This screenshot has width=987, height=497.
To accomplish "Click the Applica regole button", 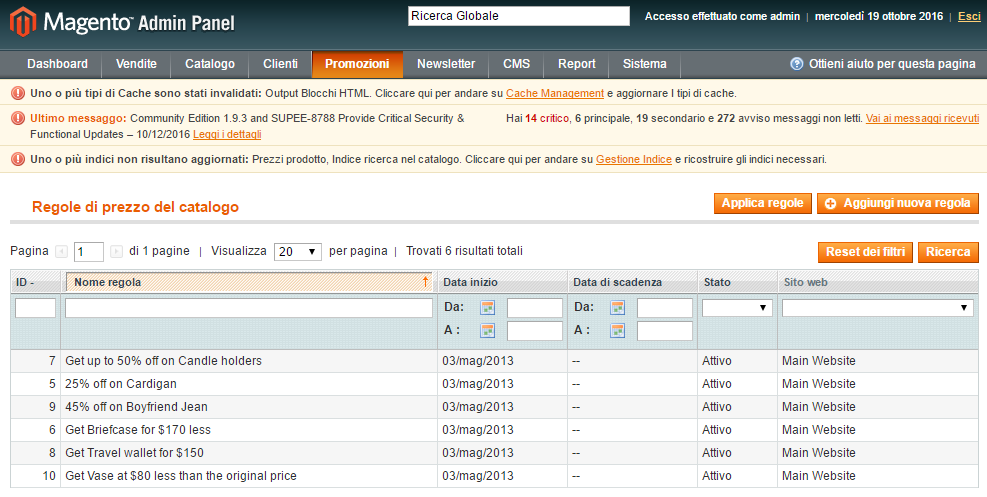I will 762,203.
